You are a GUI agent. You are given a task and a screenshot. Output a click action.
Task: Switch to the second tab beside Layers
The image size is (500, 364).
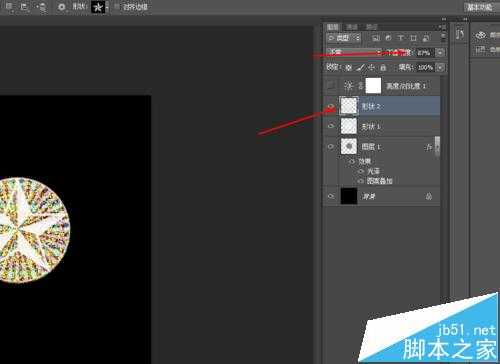[x=352, y=27]
